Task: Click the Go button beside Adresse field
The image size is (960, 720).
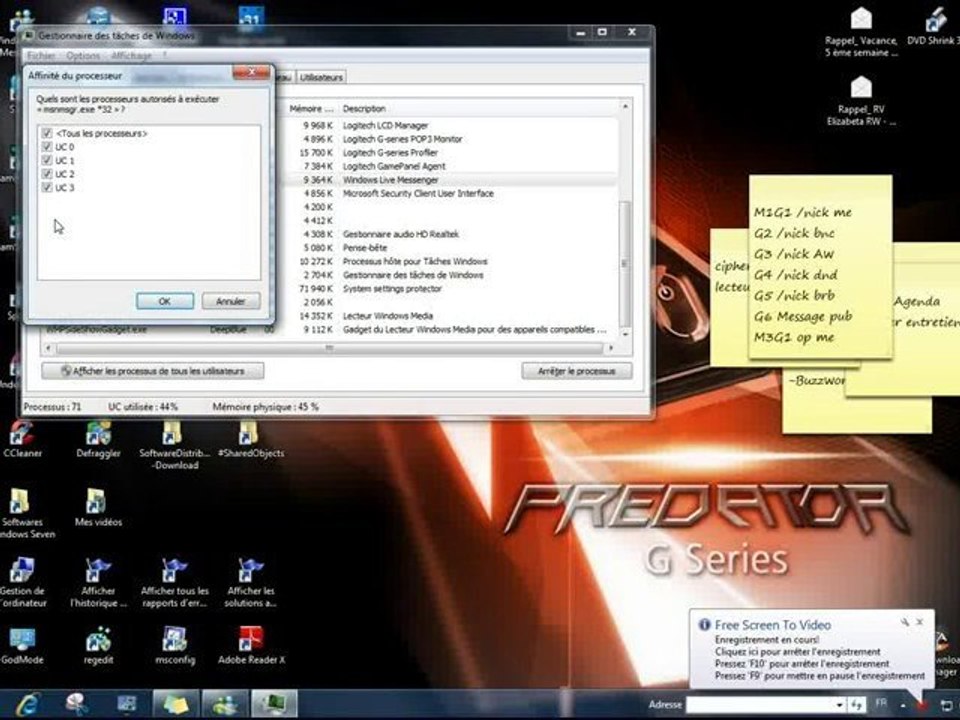Action: coord(856,705)
